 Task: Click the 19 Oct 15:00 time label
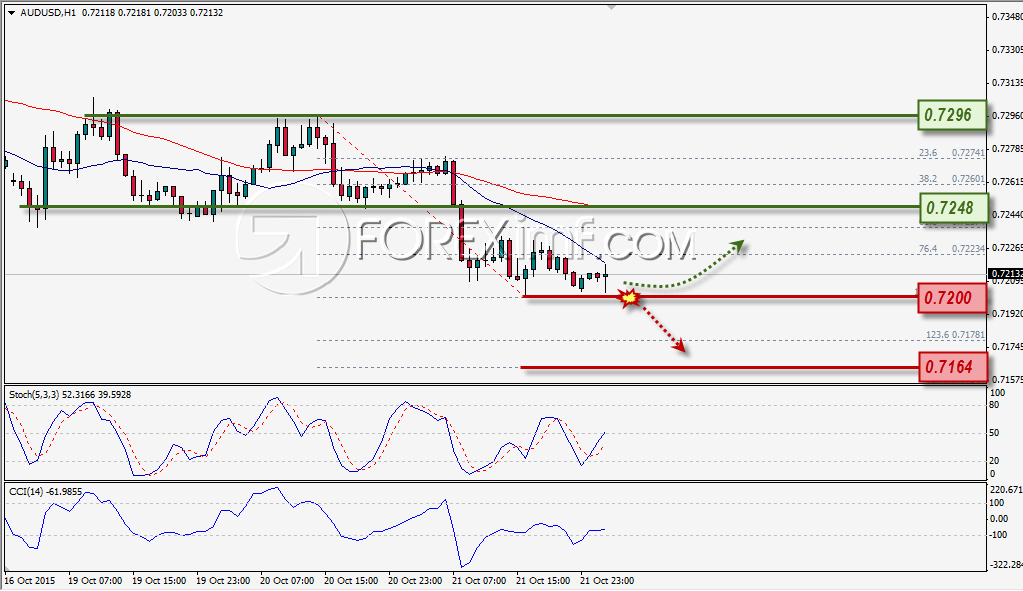(x=159, y=581)
